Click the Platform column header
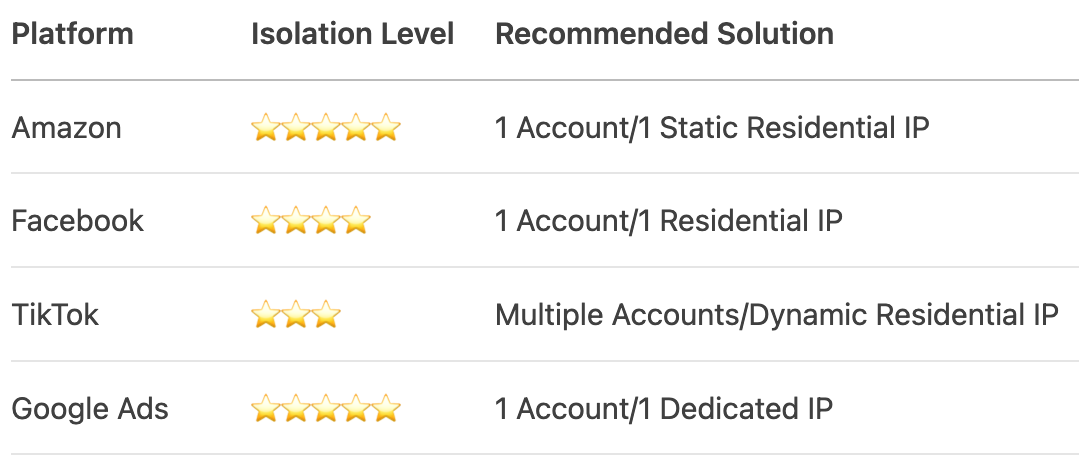 click(72, 34)
